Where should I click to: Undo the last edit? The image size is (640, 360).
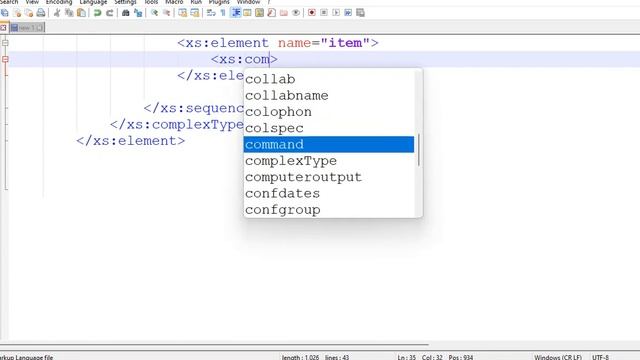click(x=98, y=13)
